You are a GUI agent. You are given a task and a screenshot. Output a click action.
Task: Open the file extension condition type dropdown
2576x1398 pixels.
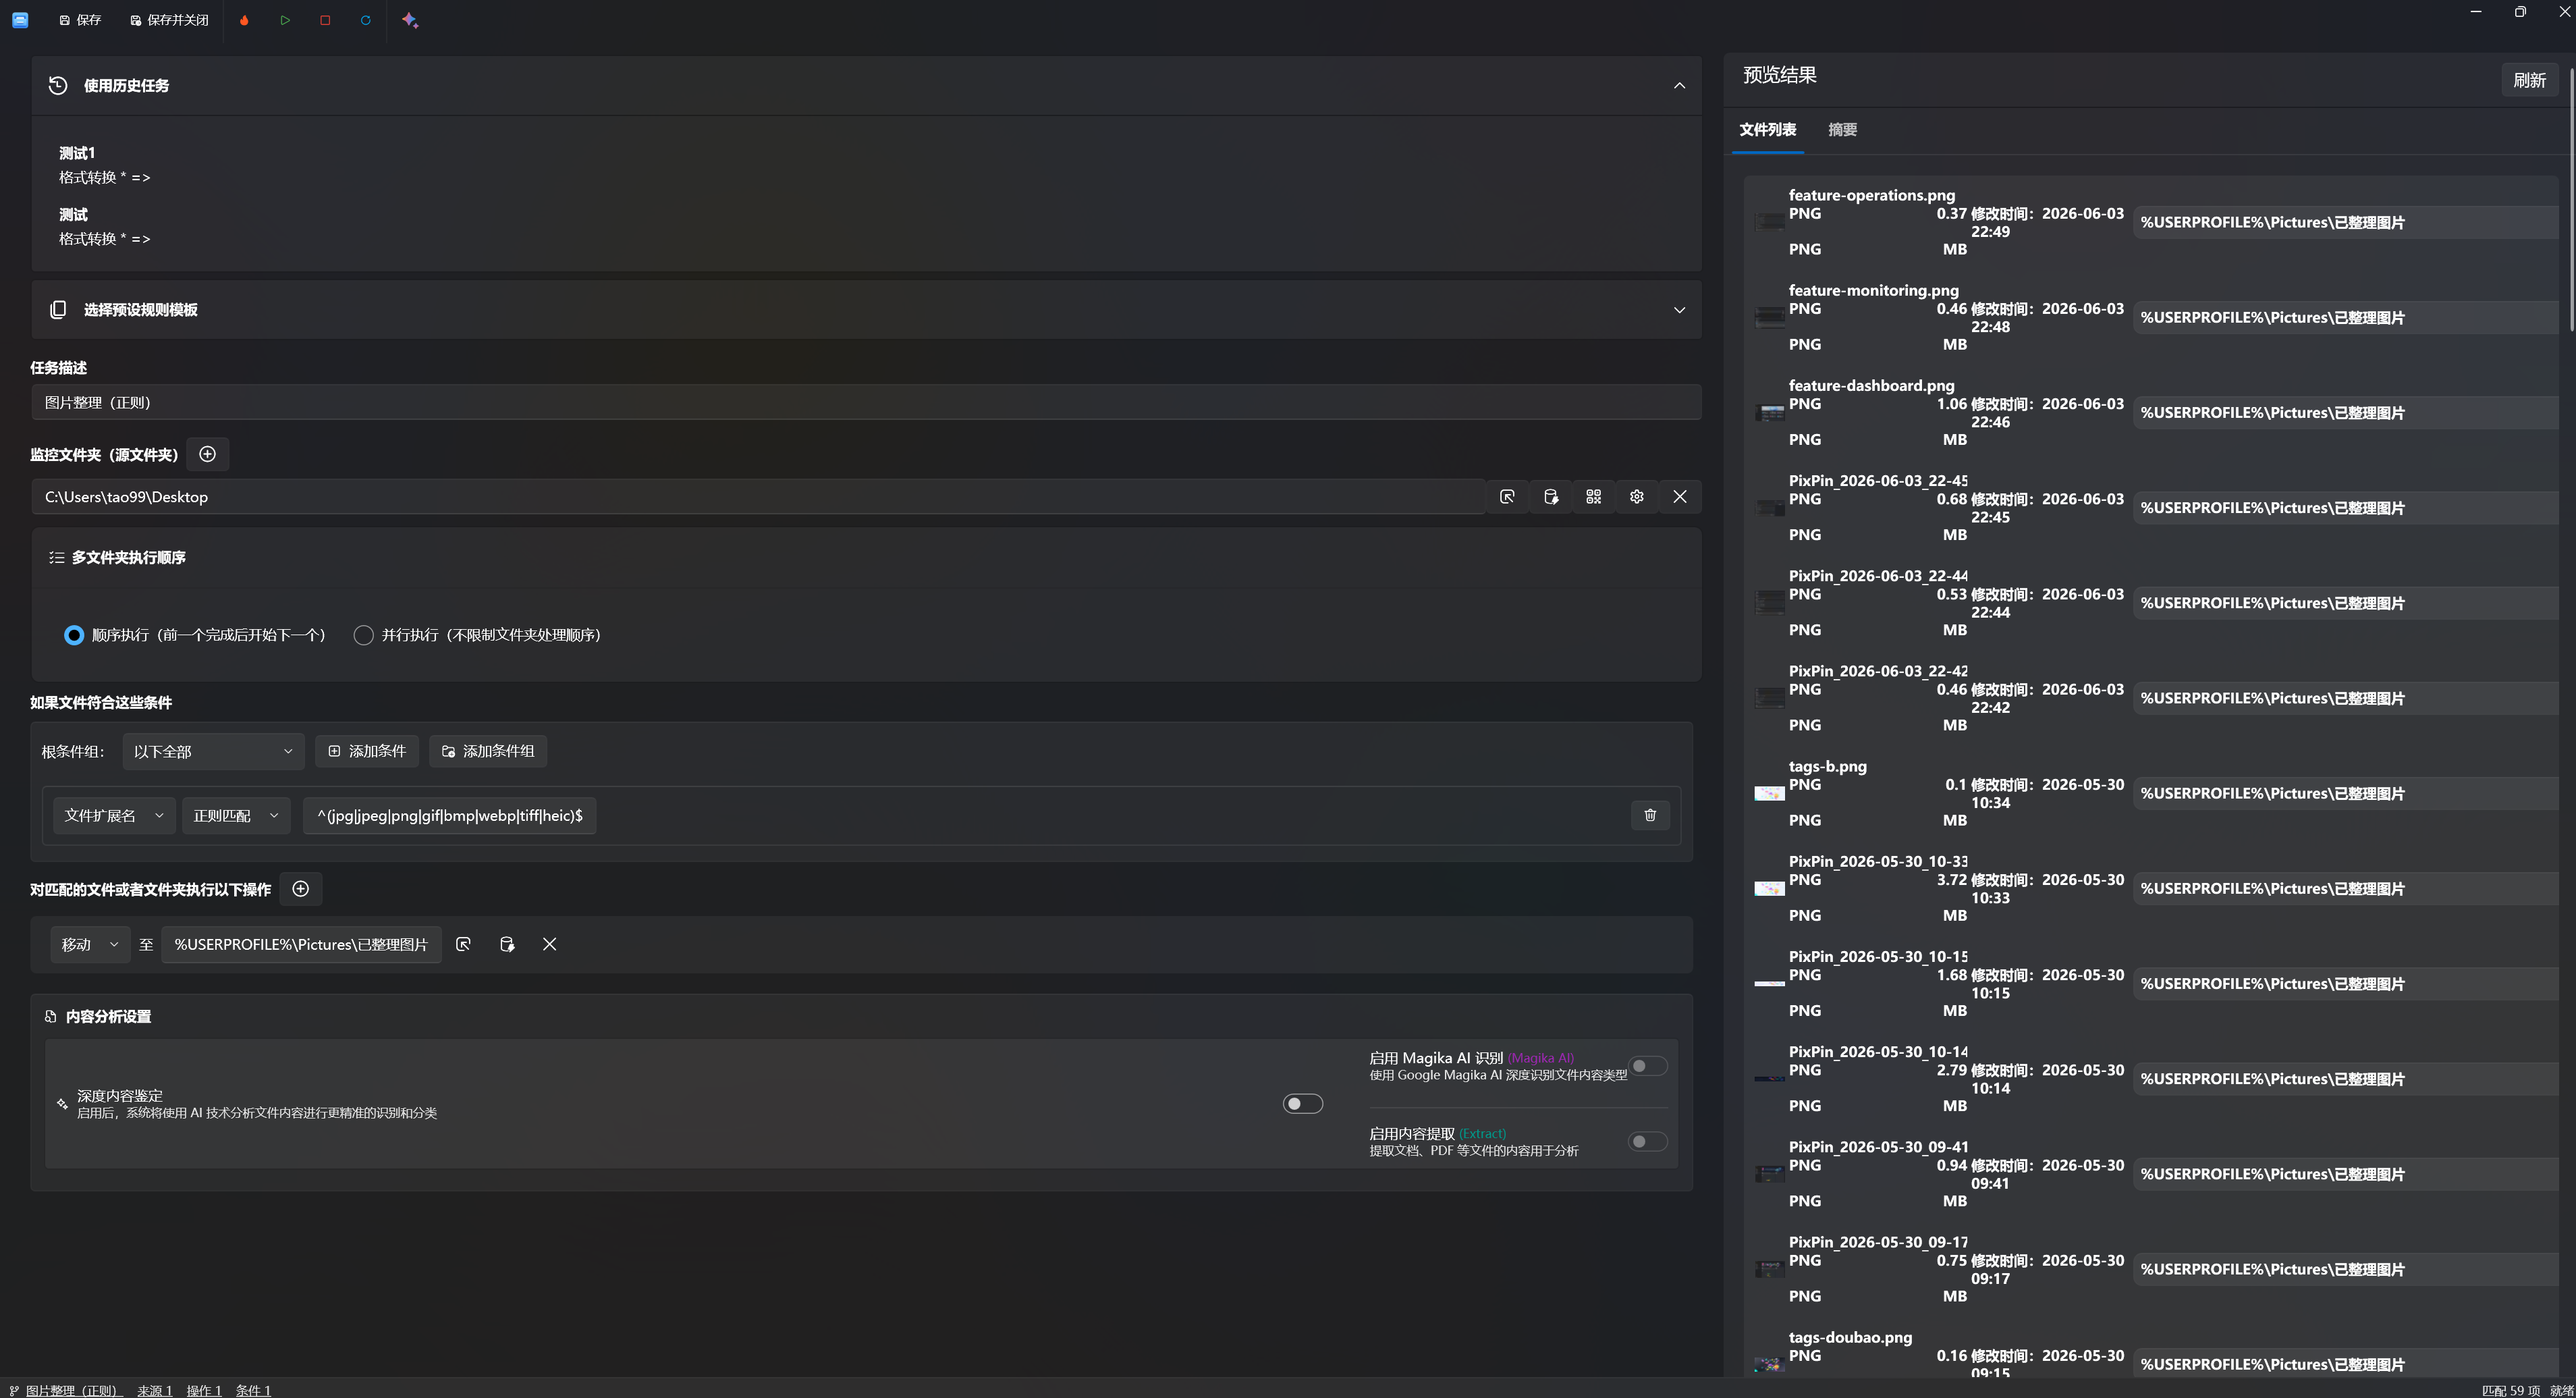click(x=114, y=816)
